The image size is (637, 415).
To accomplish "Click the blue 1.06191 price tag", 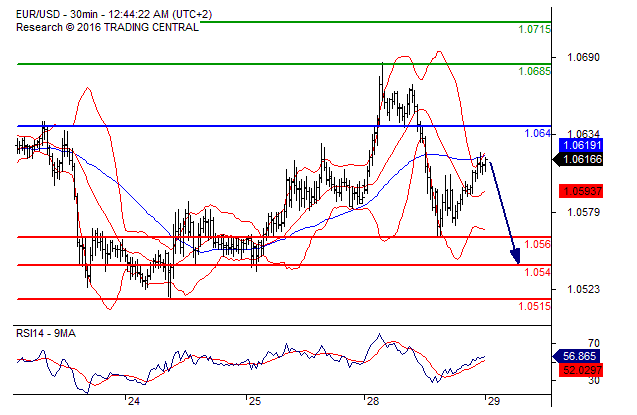I will pos(581,145).
